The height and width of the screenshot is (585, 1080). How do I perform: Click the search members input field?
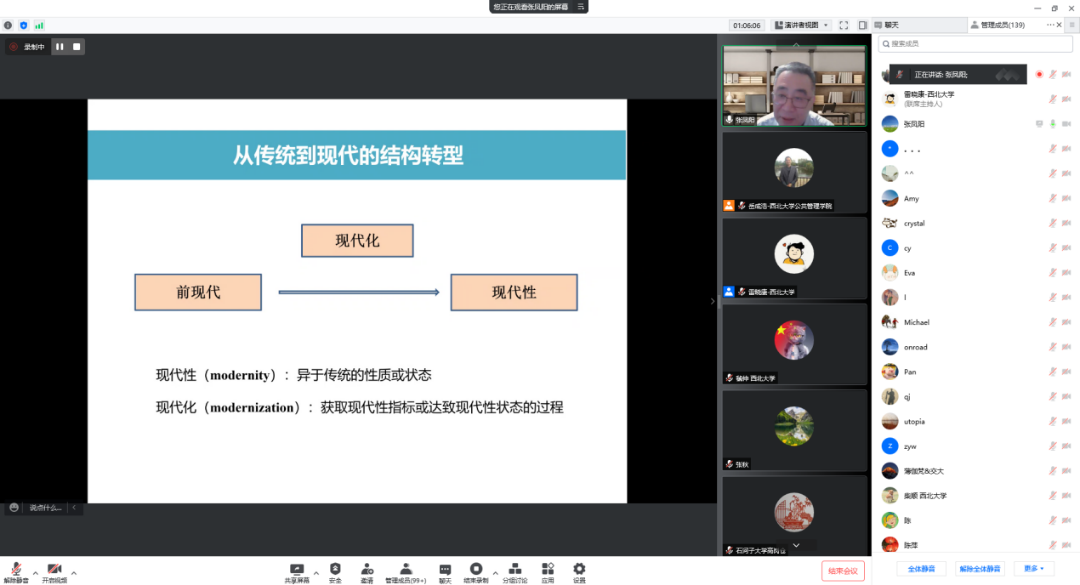[x=975, y=44]
